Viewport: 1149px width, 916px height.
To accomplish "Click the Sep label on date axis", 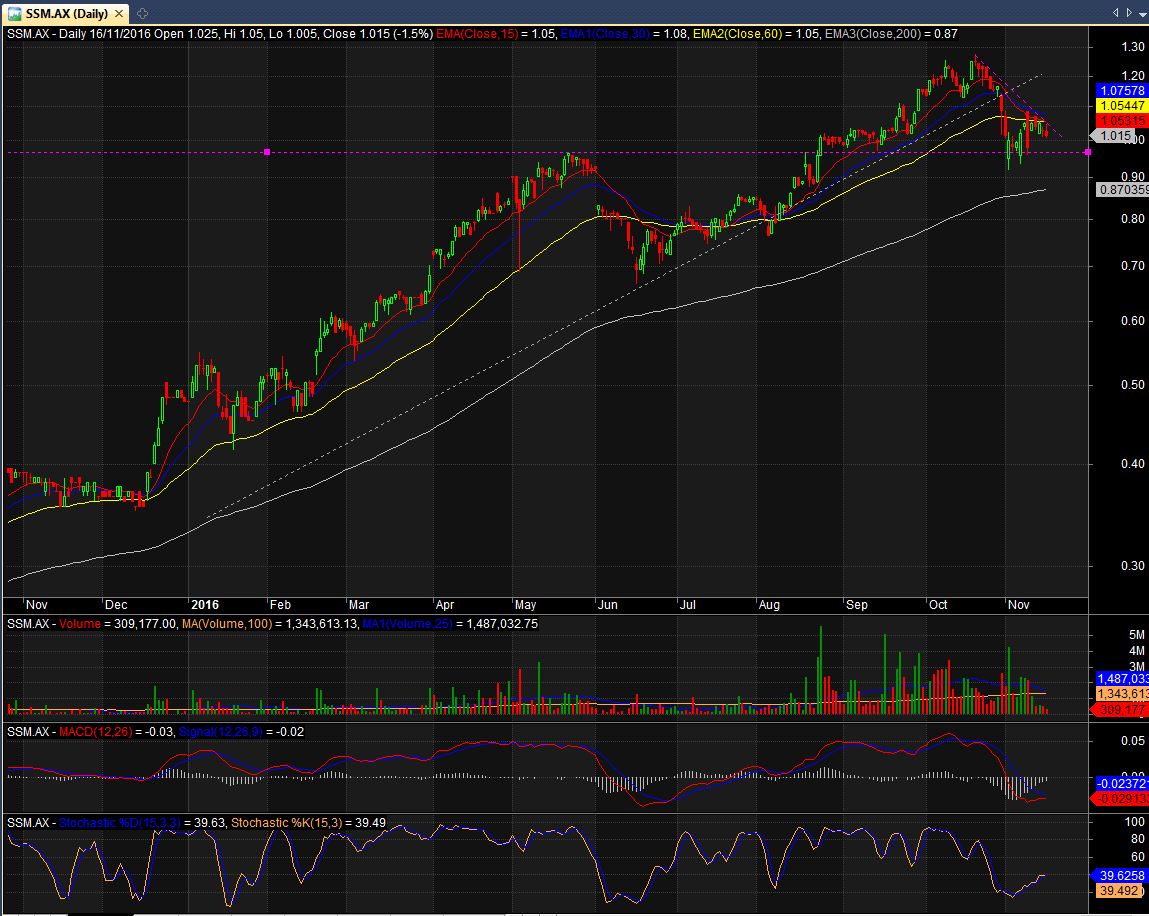I will pos(857,605).
